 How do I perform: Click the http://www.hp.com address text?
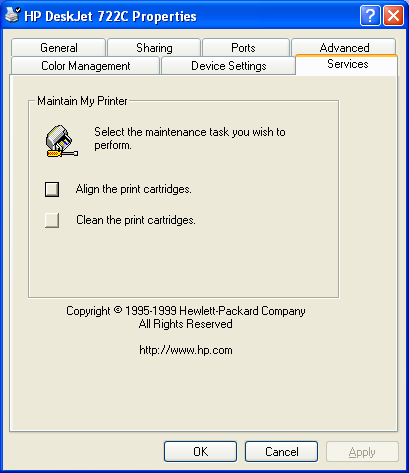(186, 350)
